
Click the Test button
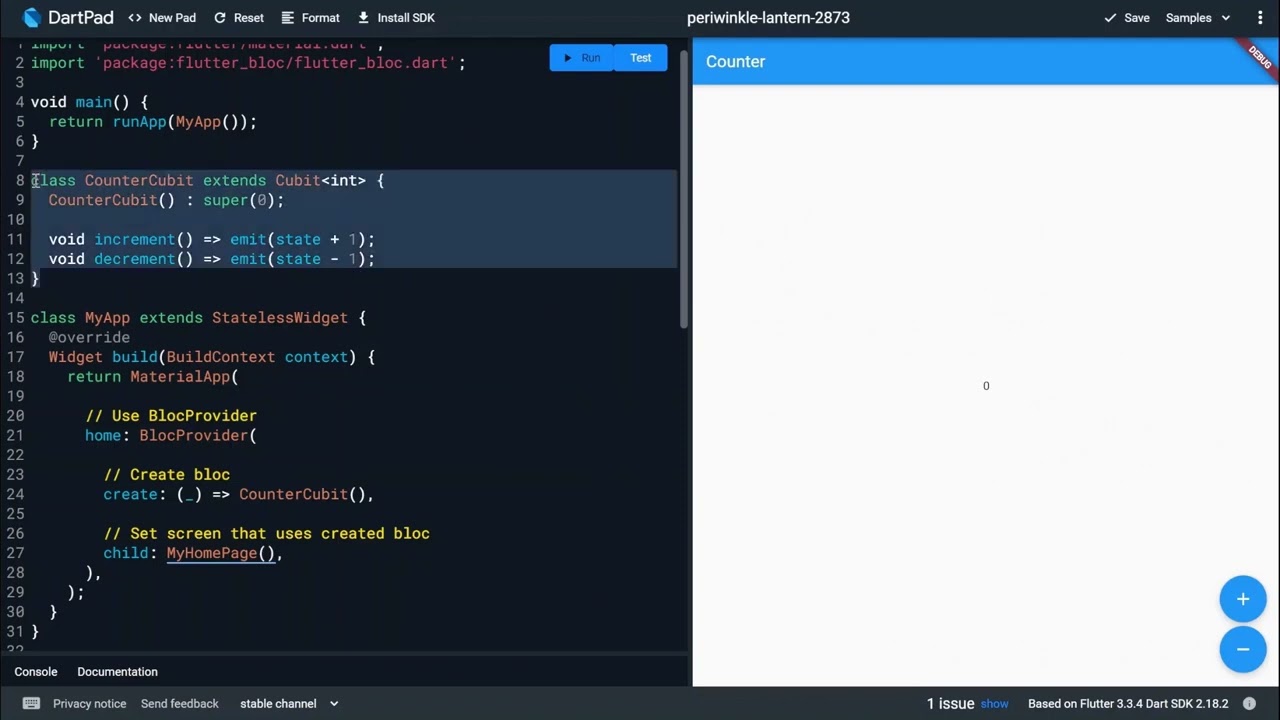[640, 58]
